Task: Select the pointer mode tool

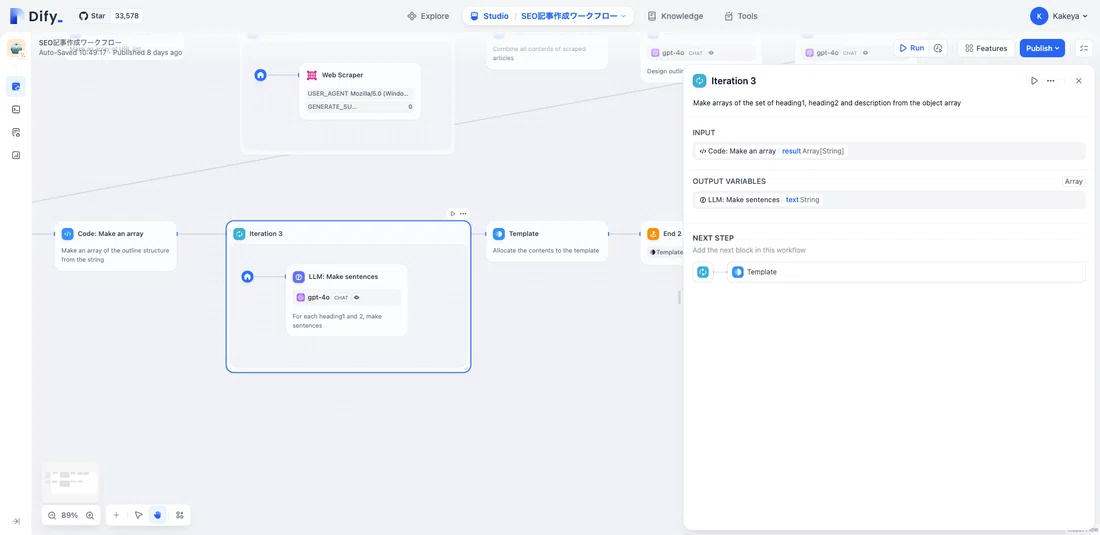Action: pos(138,515)
